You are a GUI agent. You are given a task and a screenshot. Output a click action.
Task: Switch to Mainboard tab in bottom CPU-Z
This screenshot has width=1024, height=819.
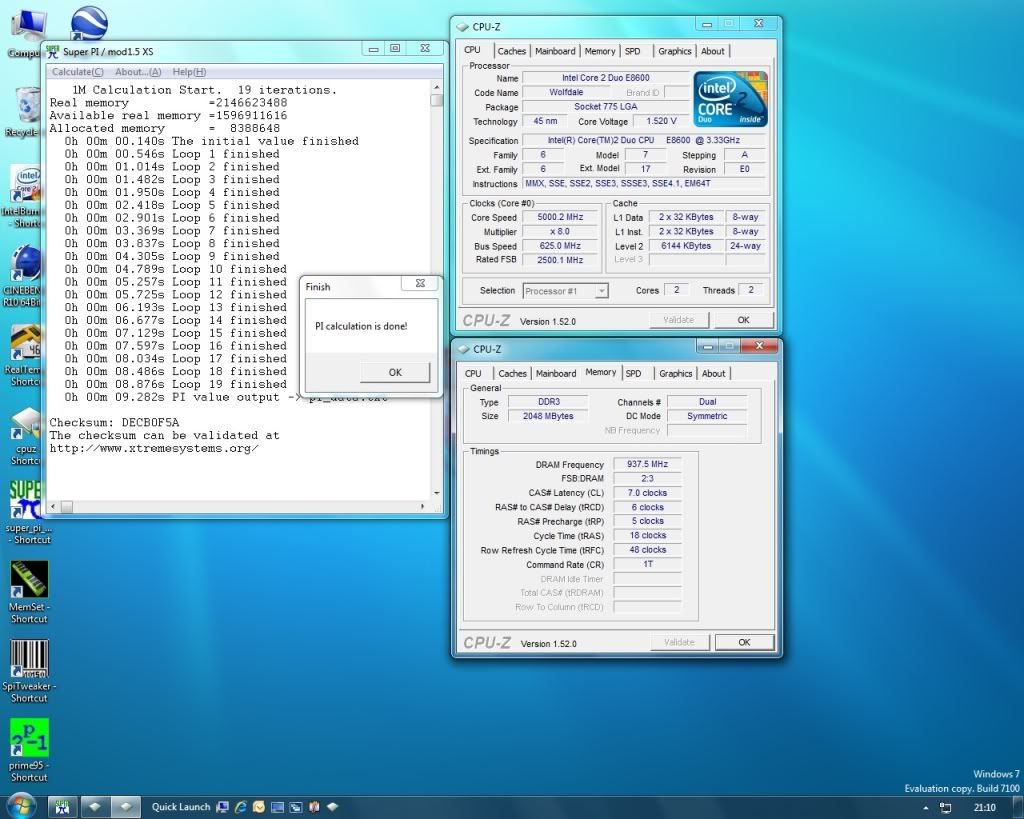(x=556, y=374)
